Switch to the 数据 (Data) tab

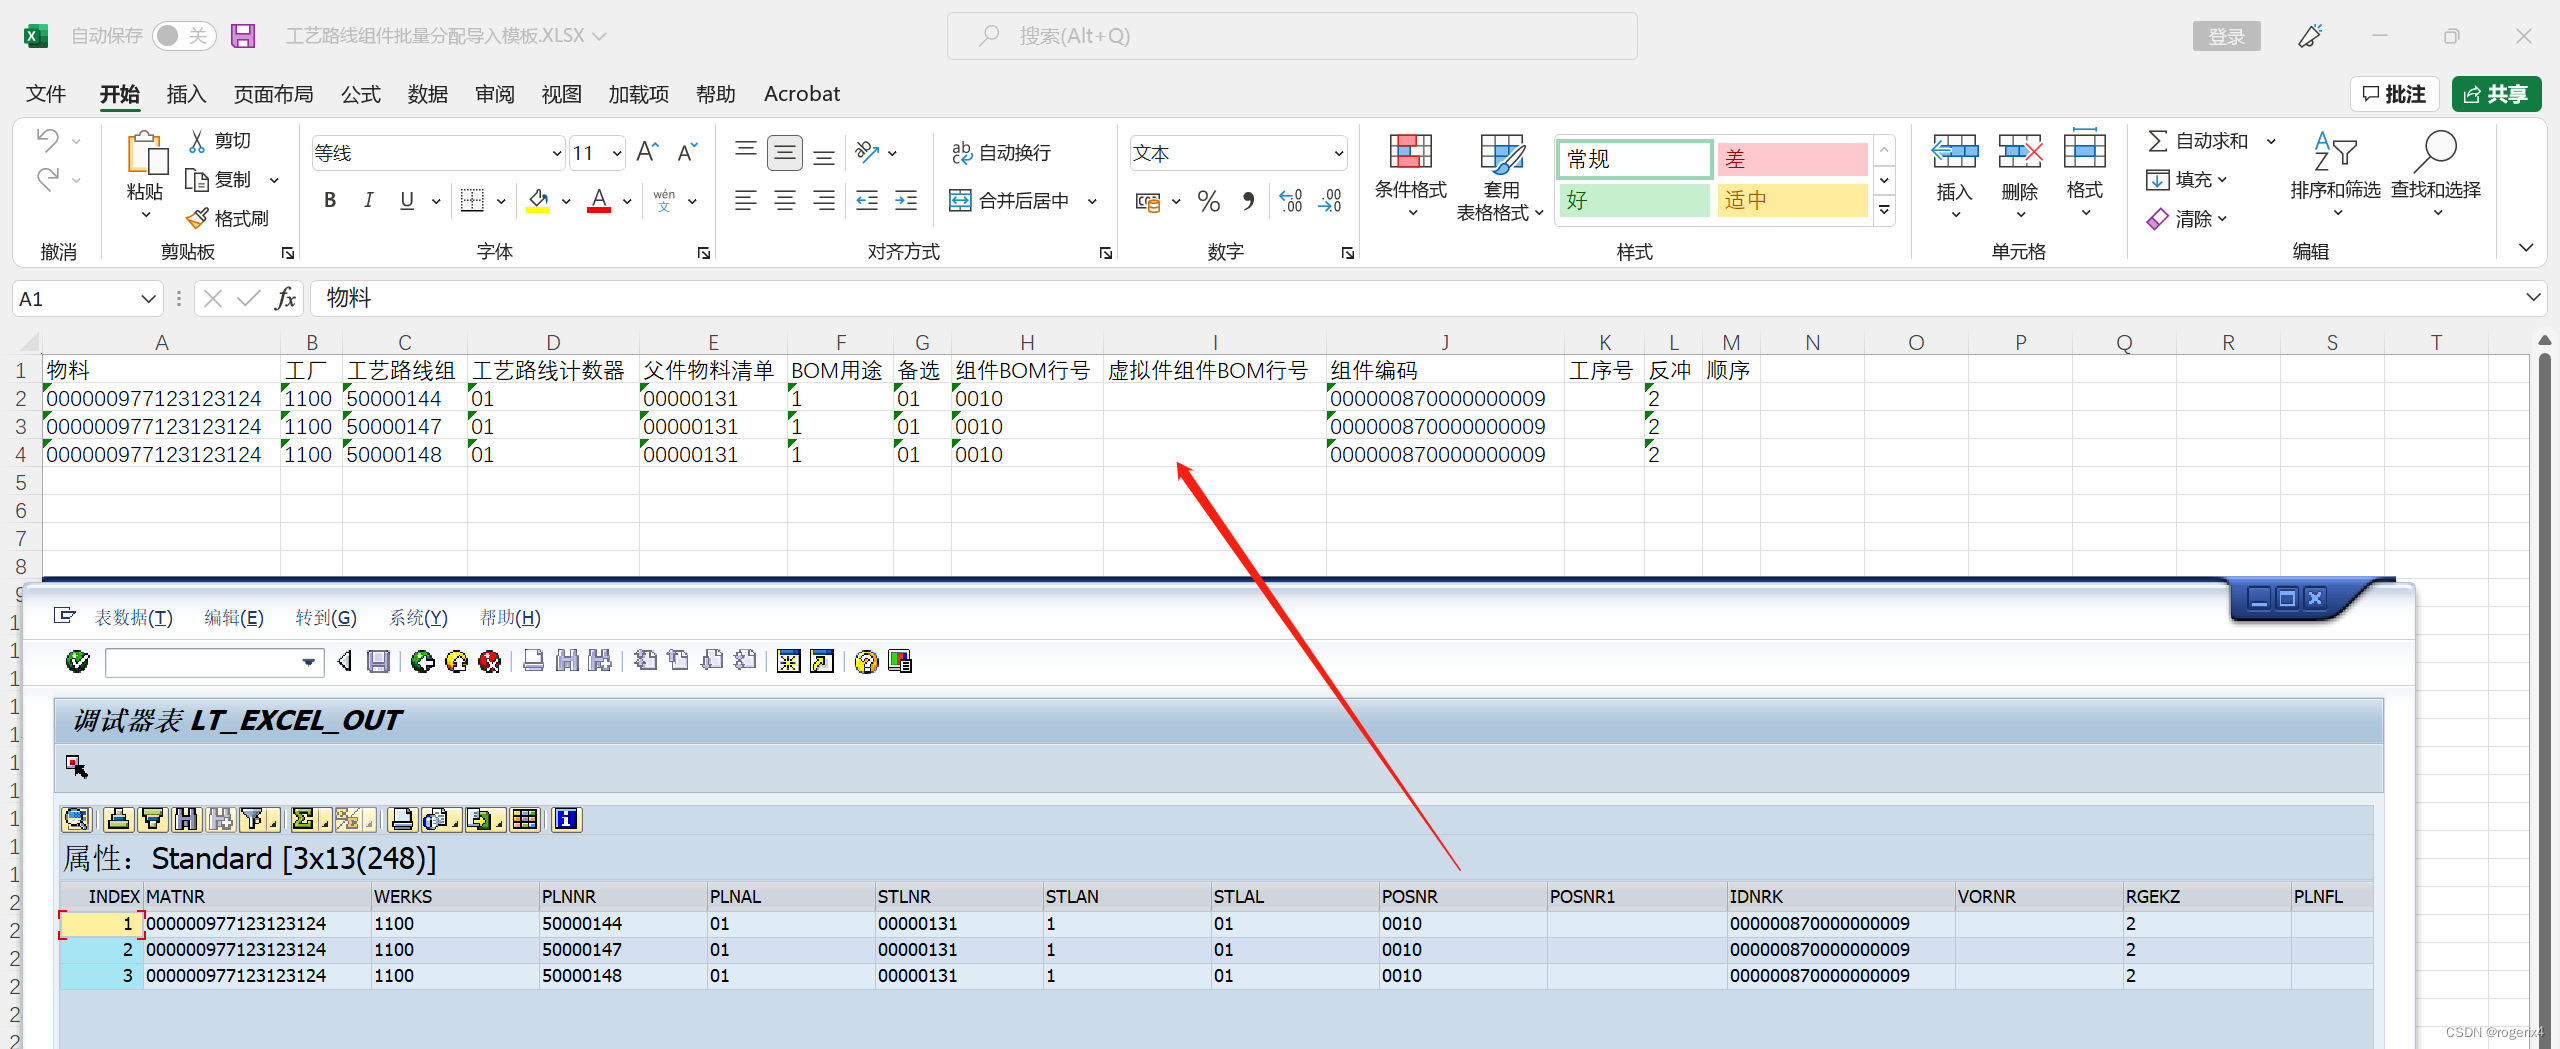(x=428, y=94)
